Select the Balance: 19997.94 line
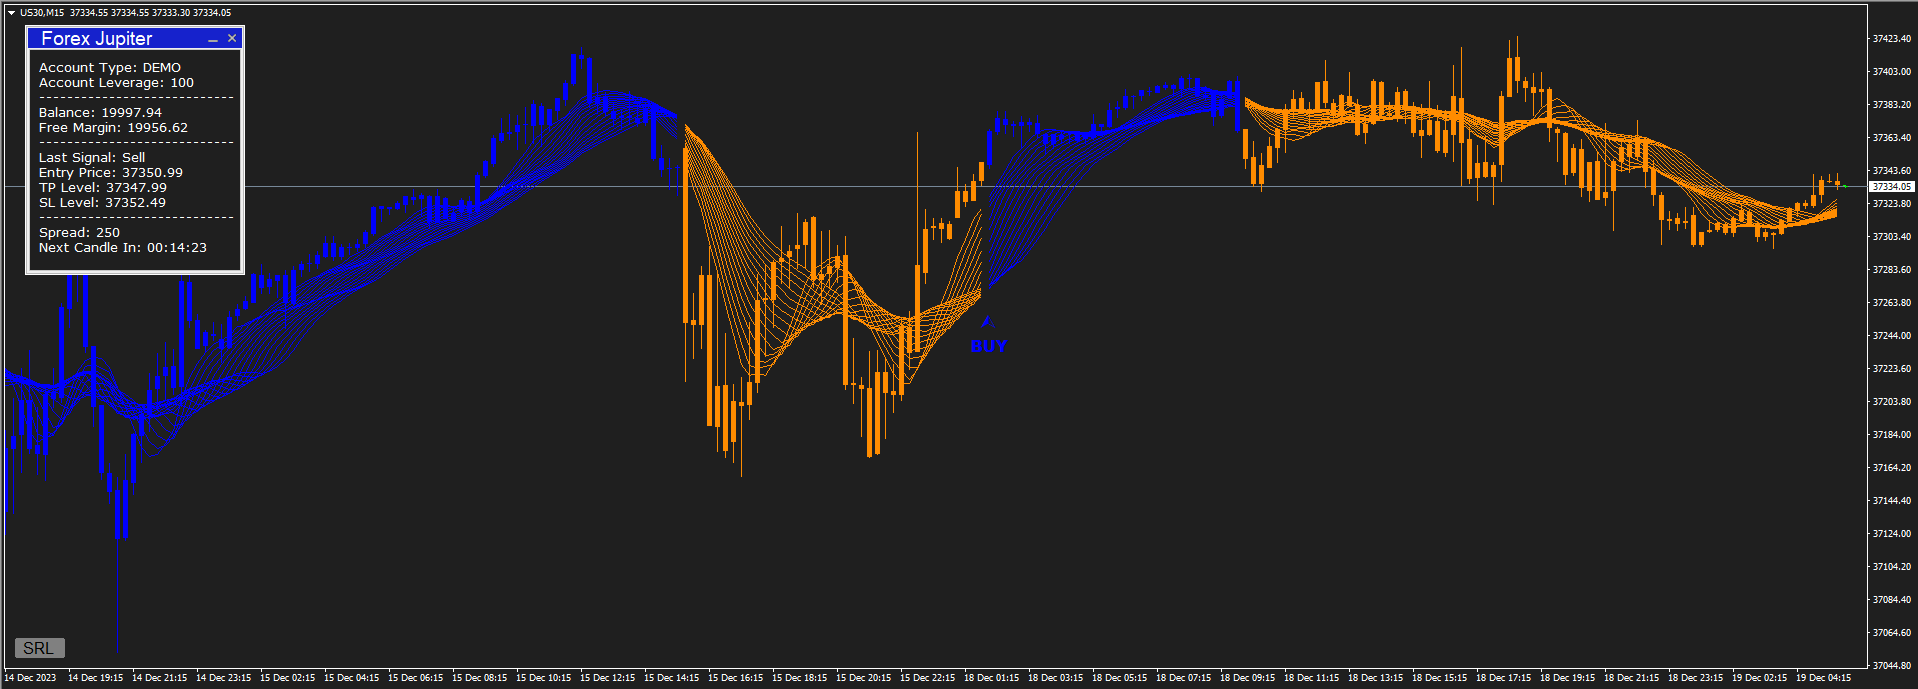 click(100, 113)
